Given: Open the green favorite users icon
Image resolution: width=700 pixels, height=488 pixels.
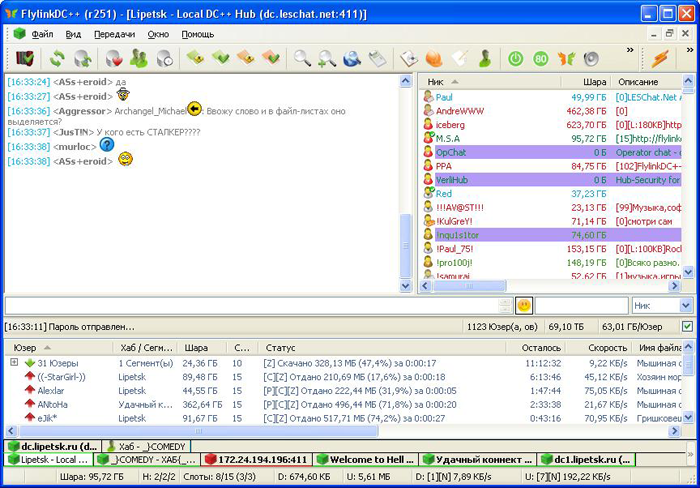Looking at the screenshot, I should [139, 58].
